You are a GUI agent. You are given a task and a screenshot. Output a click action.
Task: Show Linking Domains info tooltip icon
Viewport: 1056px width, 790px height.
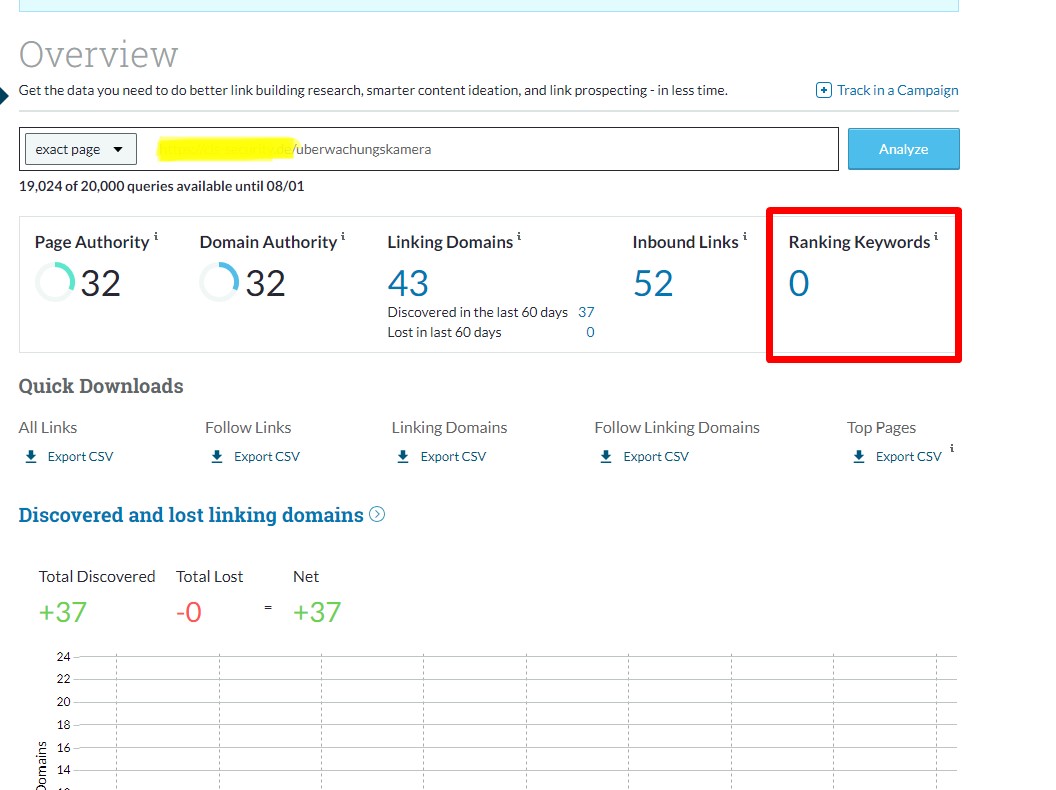(519, 236)
